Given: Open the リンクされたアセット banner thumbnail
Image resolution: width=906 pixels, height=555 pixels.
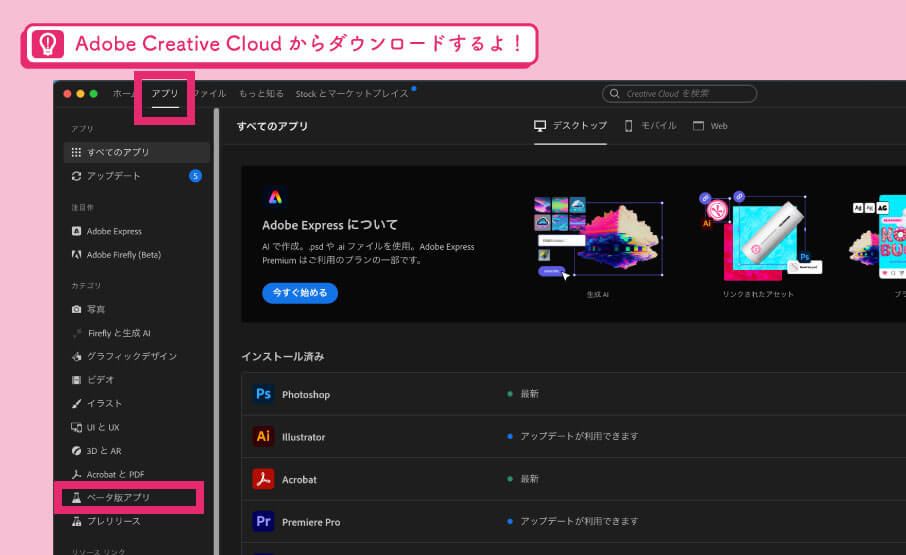Looking at the screenshot, I should click(x=758, y=237).
